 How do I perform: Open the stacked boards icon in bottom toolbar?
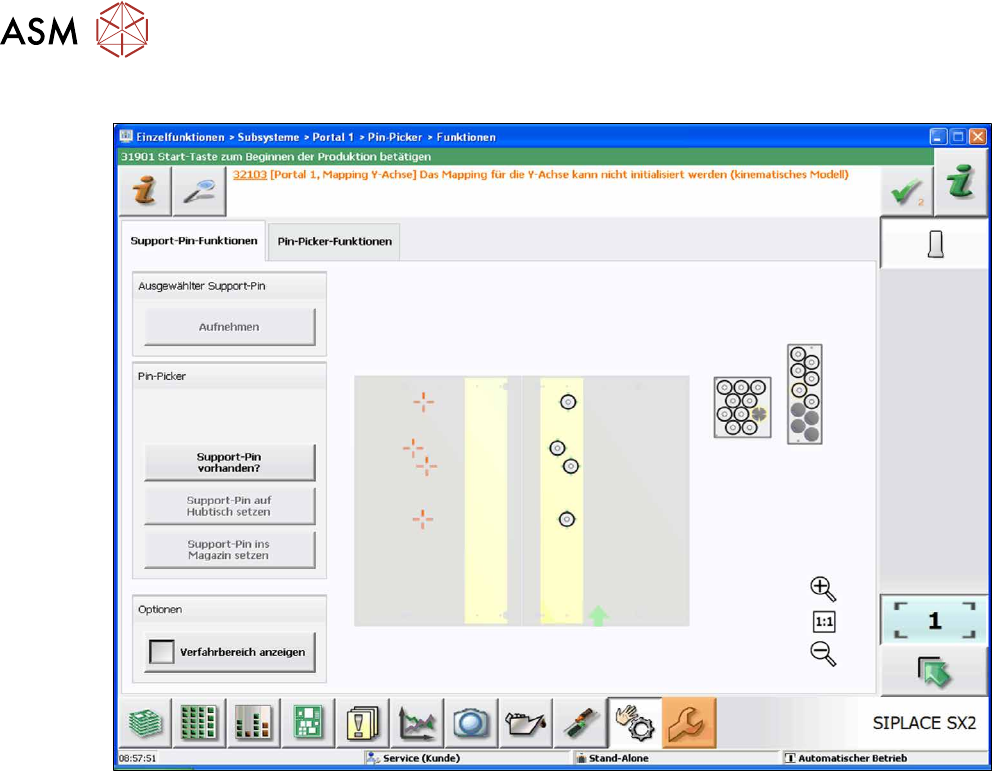coord(145,723)
